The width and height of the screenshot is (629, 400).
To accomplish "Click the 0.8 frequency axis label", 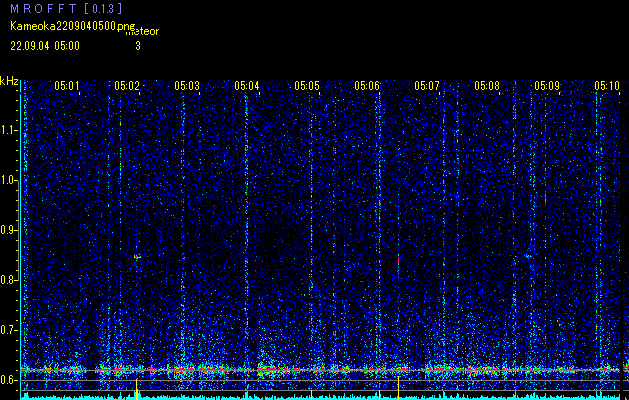I will [x=8, y=280].
